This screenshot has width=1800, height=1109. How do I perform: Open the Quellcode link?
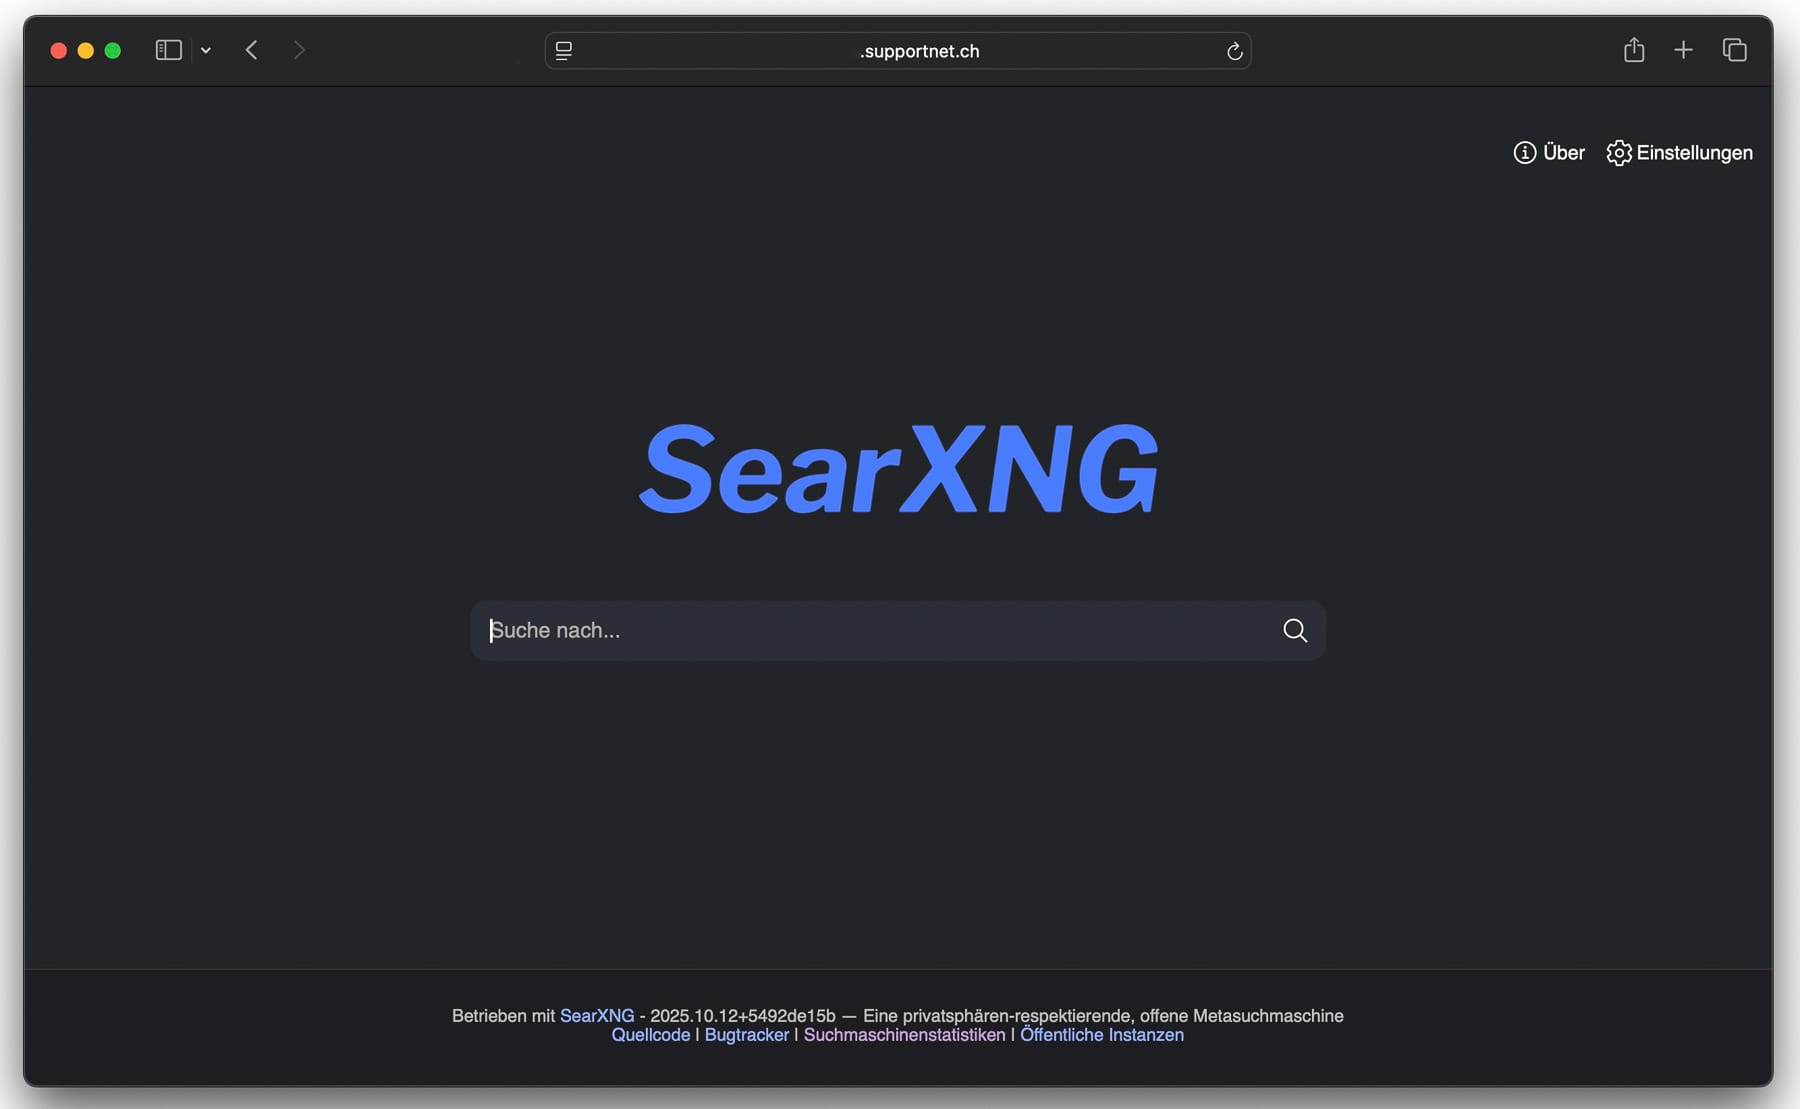pyautogui.click(x=650, y=1035)
